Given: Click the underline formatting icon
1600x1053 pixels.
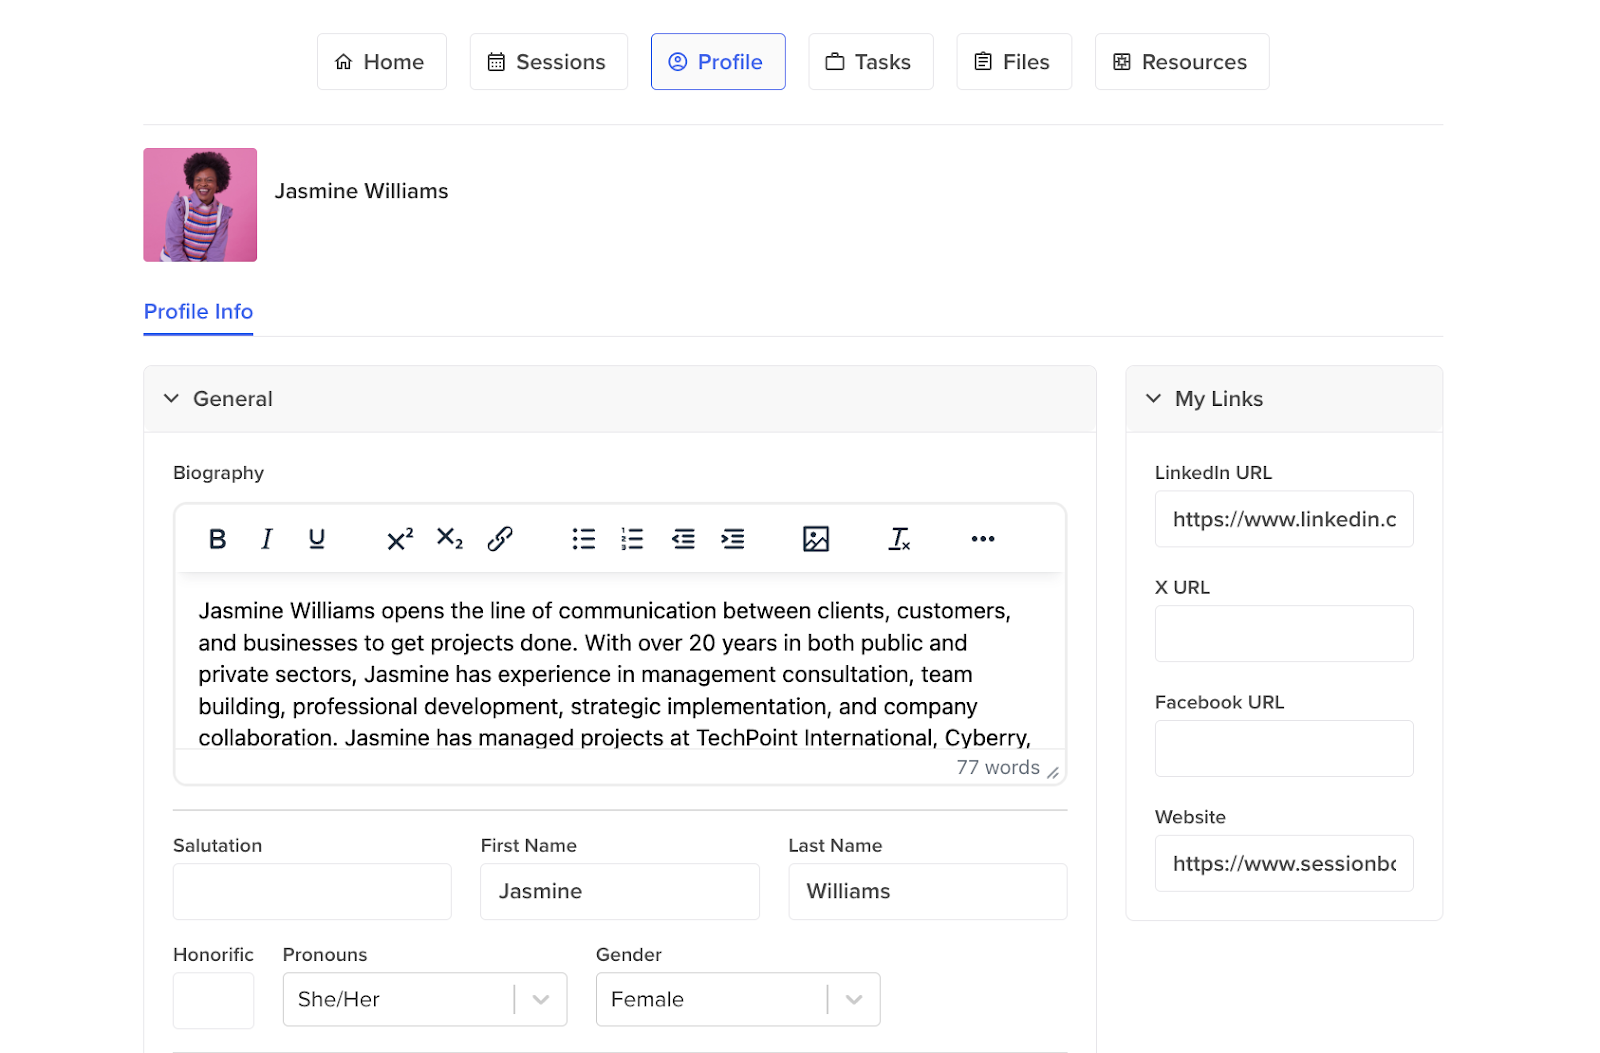Looking at the screenshot, I should [317, 539].
